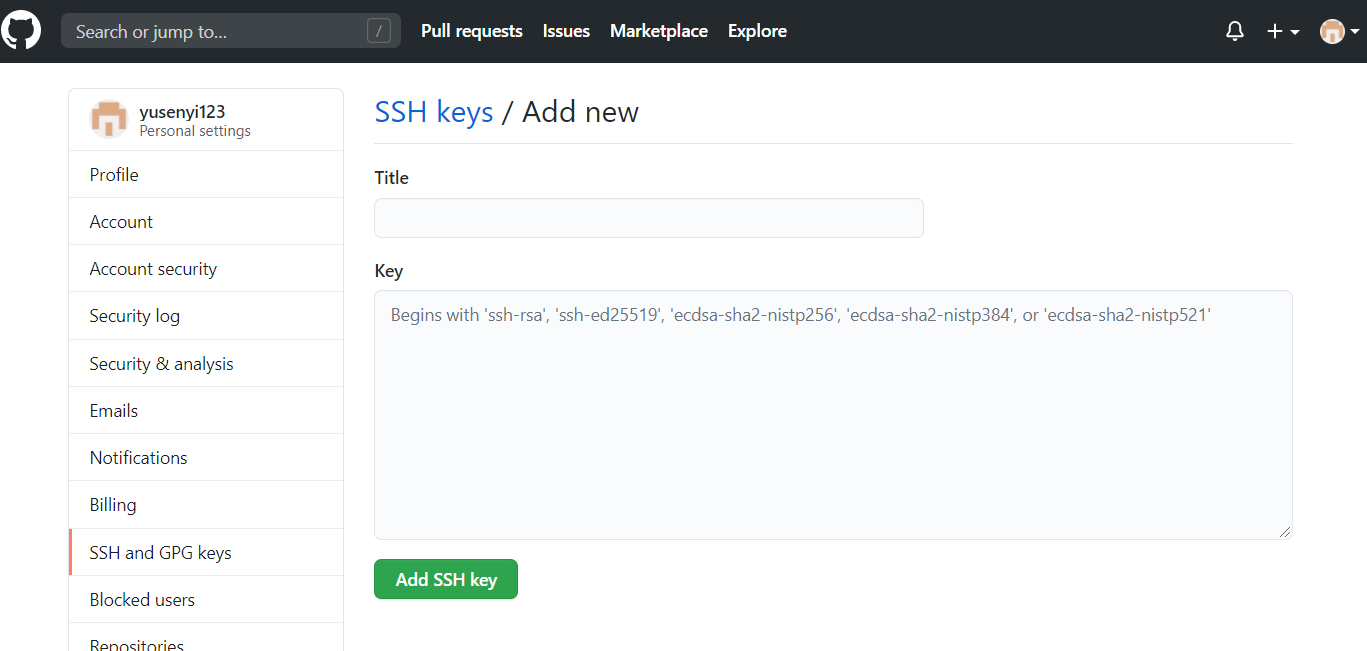Click the Personal settings text
This screenshot has height=651, width=1367.
pyautogui.click(x=195, y=131)
